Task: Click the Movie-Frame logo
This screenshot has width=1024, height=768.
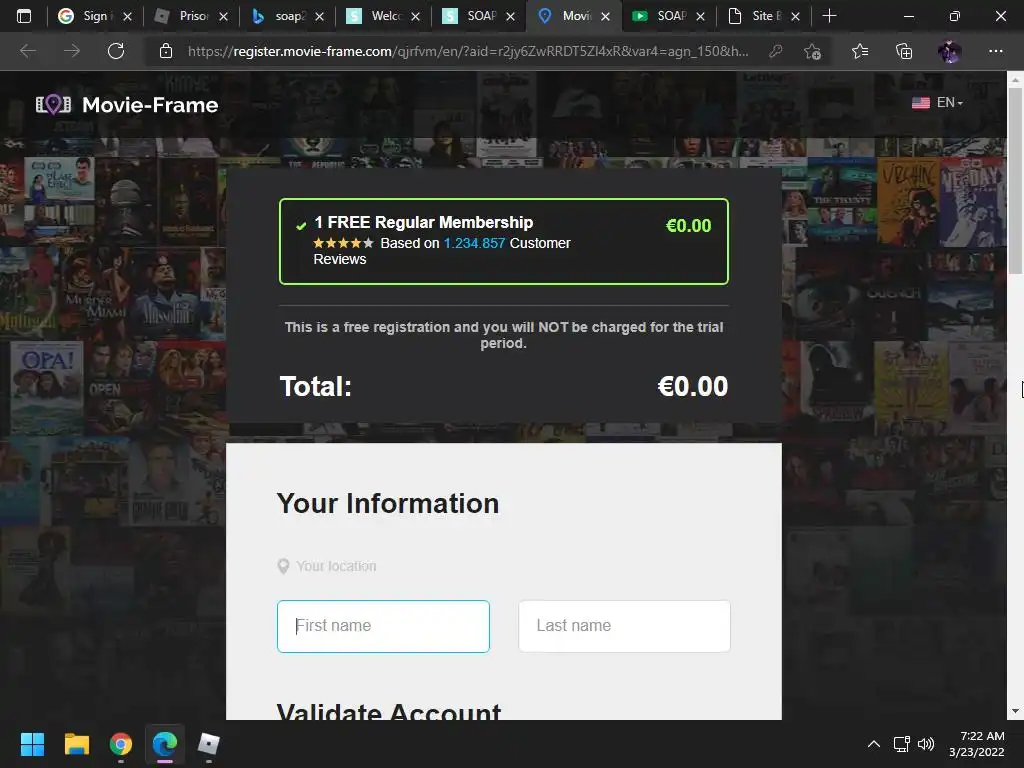Action: pyautogui.click(x=127, y=104)
